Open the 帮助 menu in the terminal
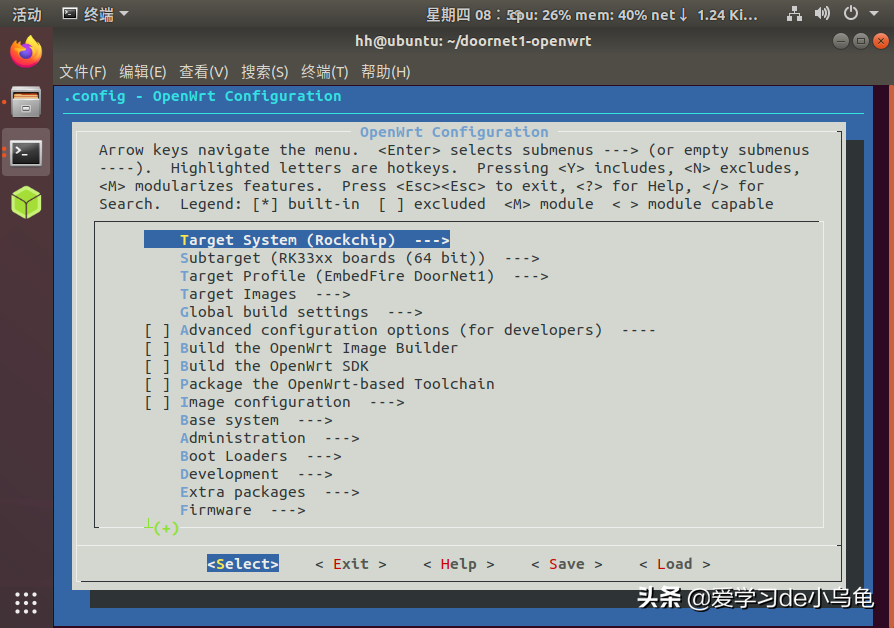The width and height of the screenshot is (894, 628). pyautogui.click(x=384, y=71)
